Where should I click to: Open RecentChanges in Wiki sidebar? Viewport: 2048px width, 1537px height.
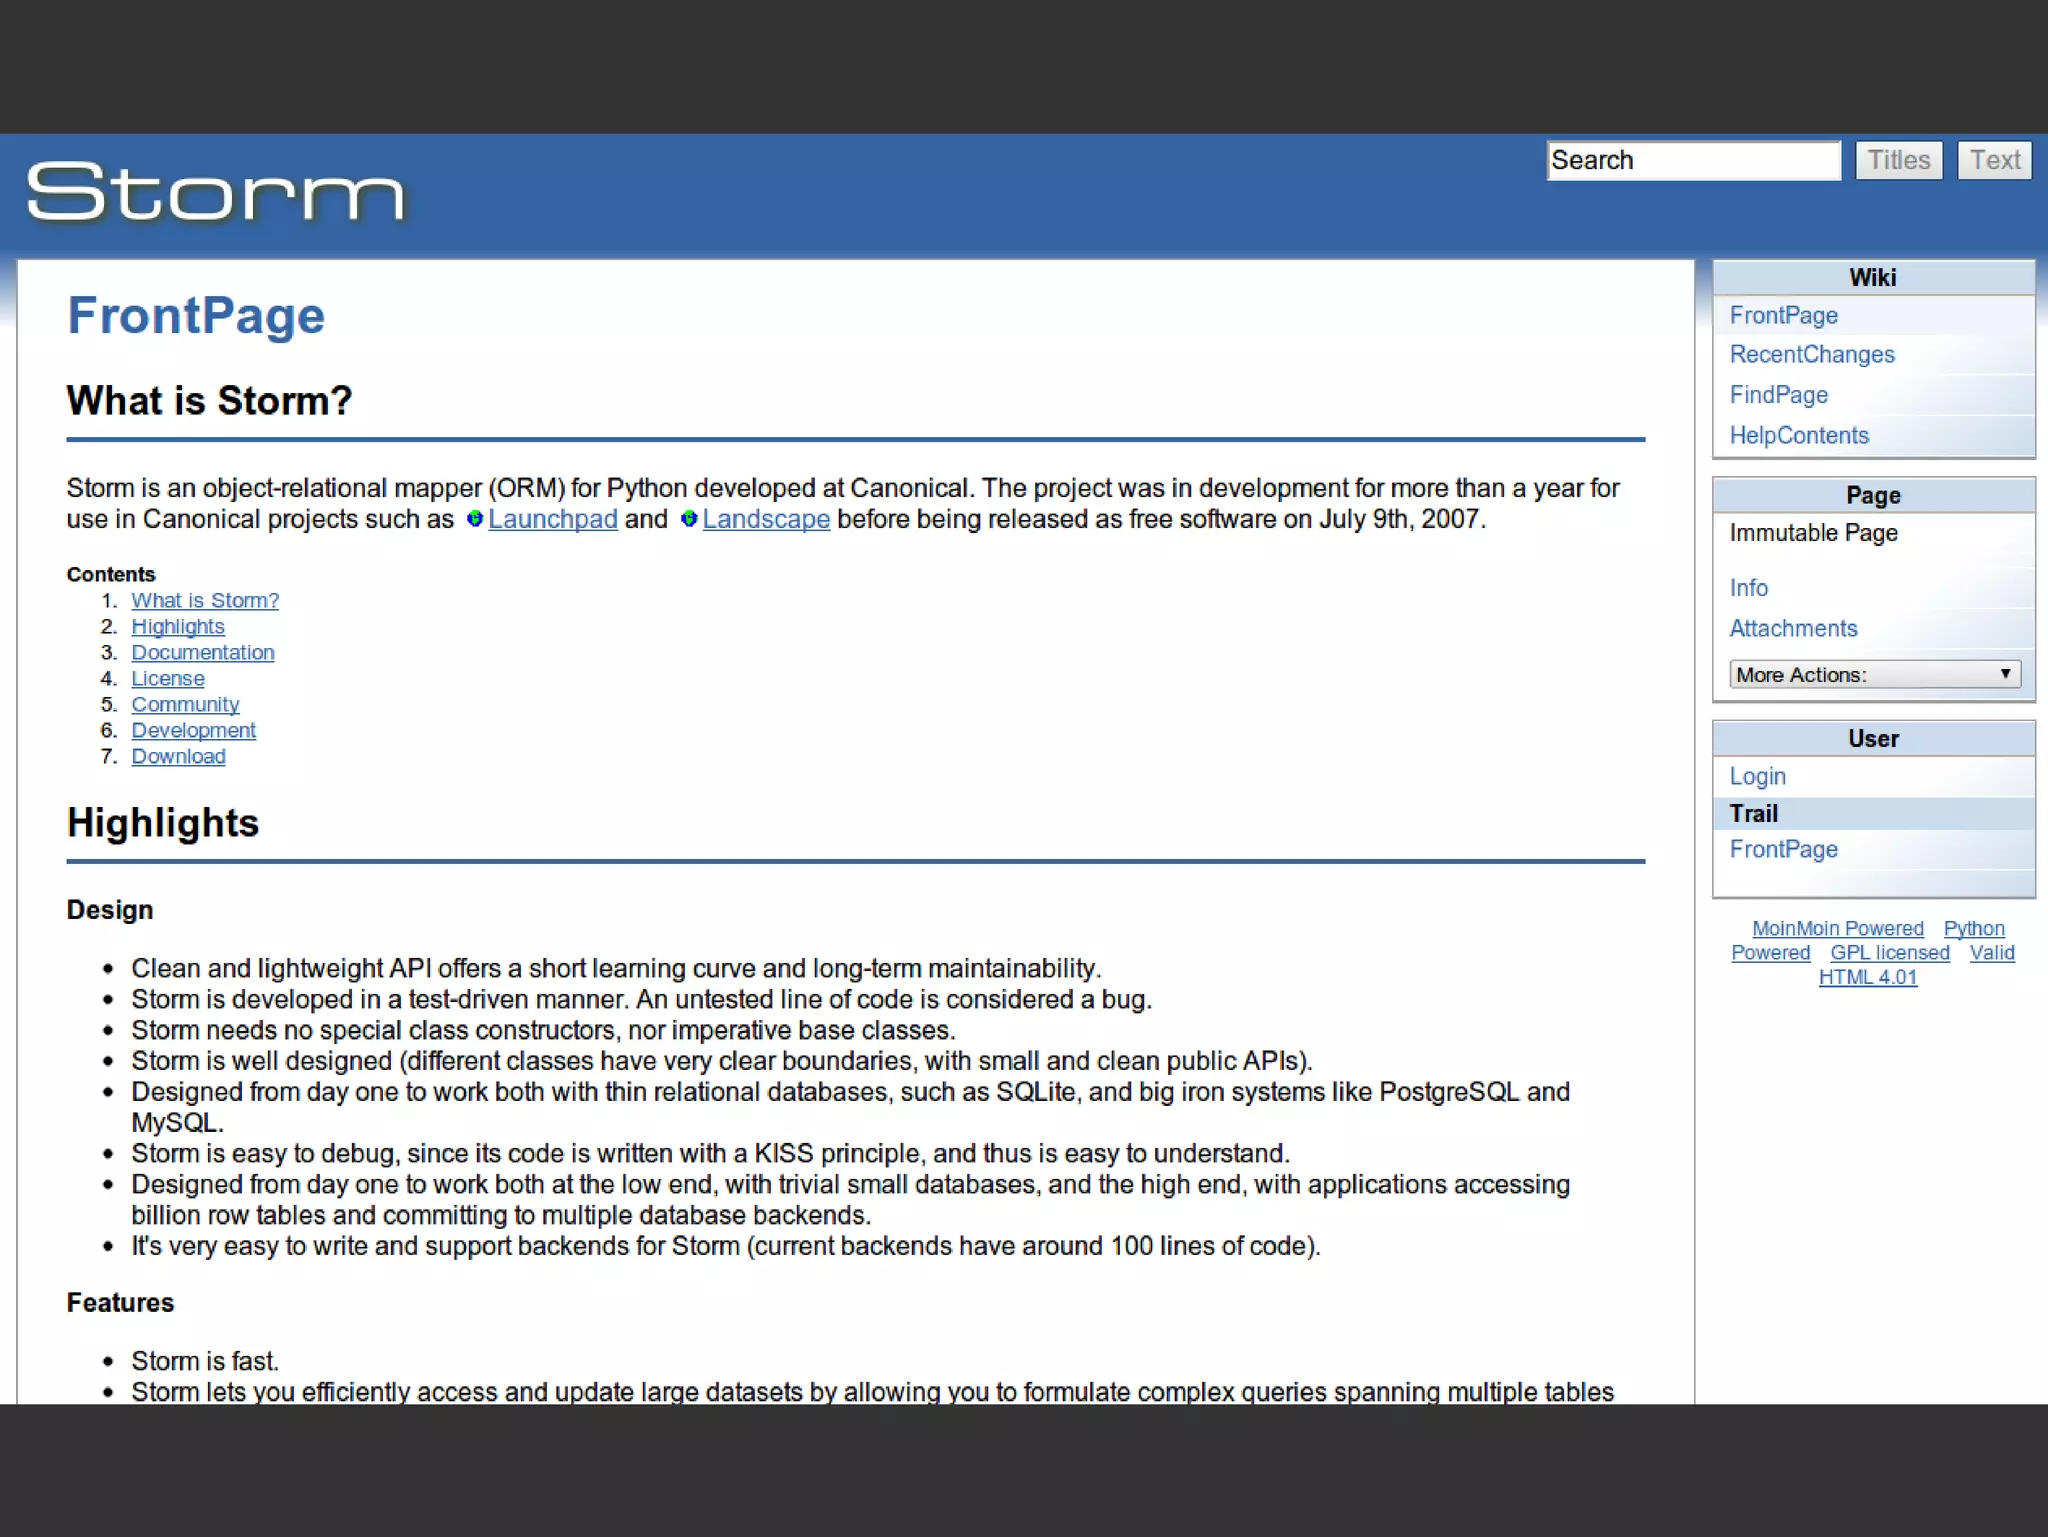1811,355
